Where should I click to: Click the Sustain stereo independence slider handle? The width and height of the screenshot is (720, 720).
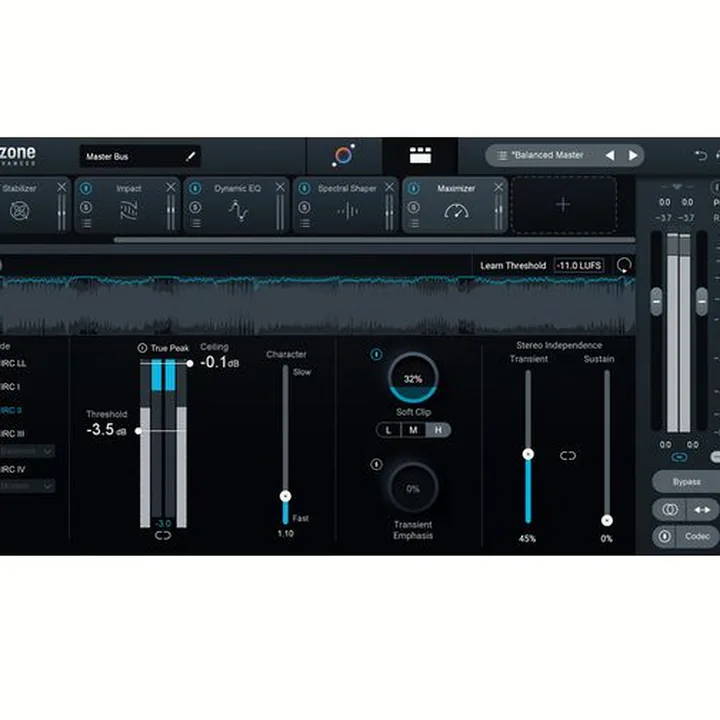607,521
